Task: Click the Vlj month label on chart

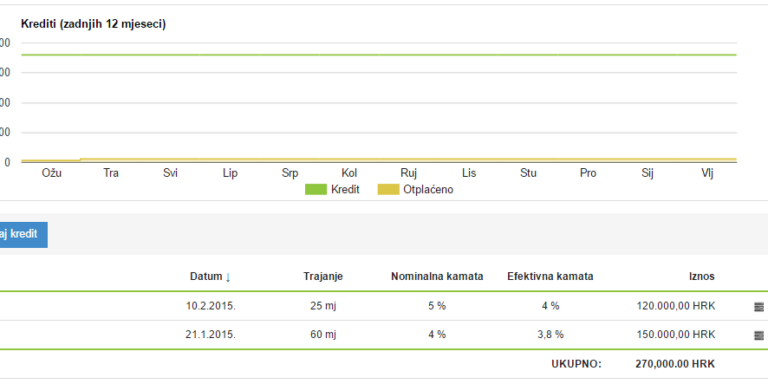Action: click(x=707, y=173)
